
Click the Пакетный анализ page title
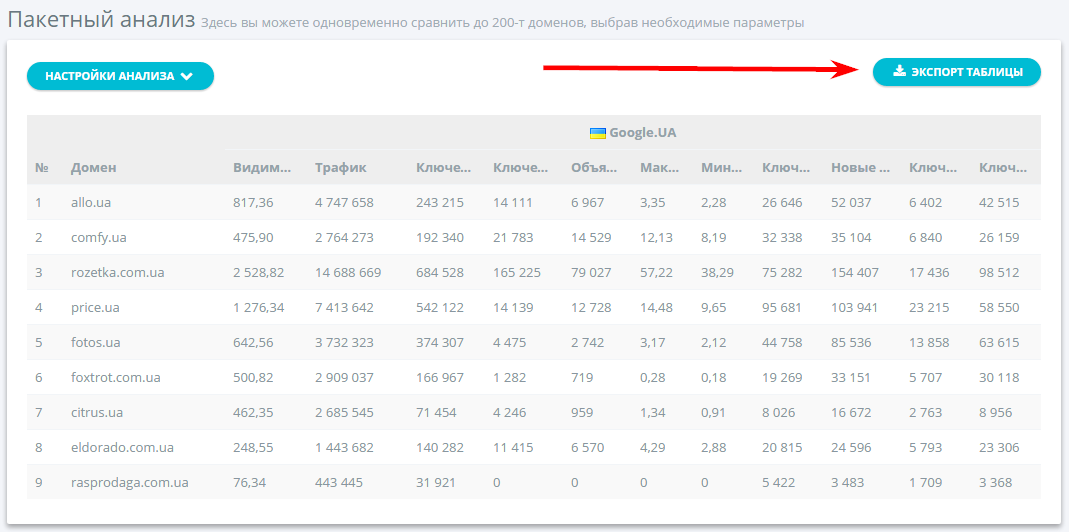(101, 20)
